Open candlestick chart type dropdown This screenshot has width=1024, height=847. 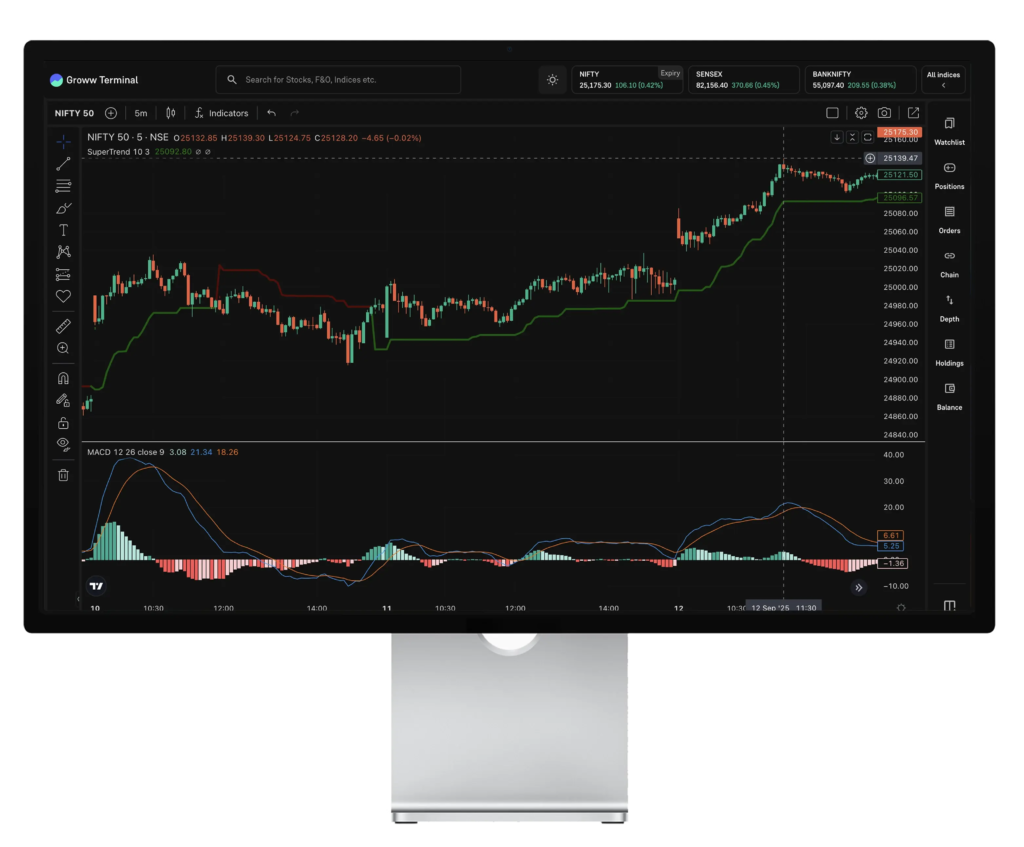click(x=170, y=113)
